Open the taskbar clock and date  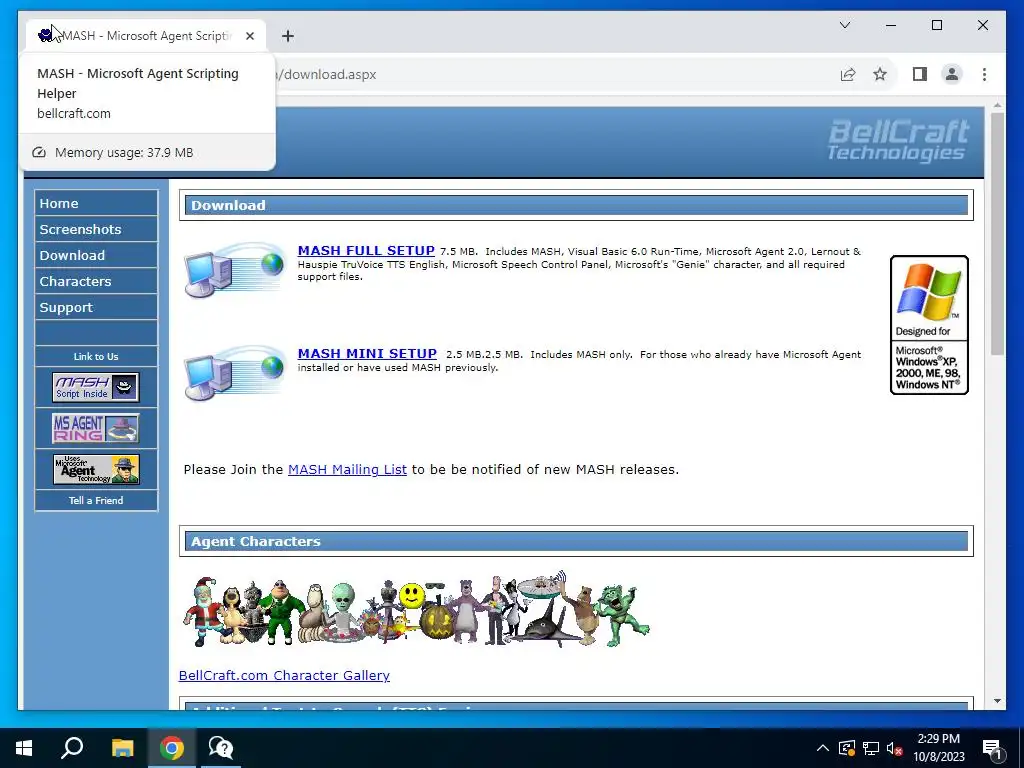pos(938,748)
